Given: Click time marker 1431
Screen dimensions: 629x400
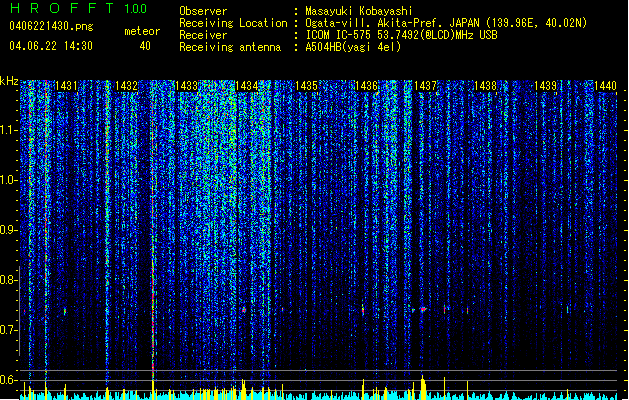Looking at the screenshot, I should 66,86.
